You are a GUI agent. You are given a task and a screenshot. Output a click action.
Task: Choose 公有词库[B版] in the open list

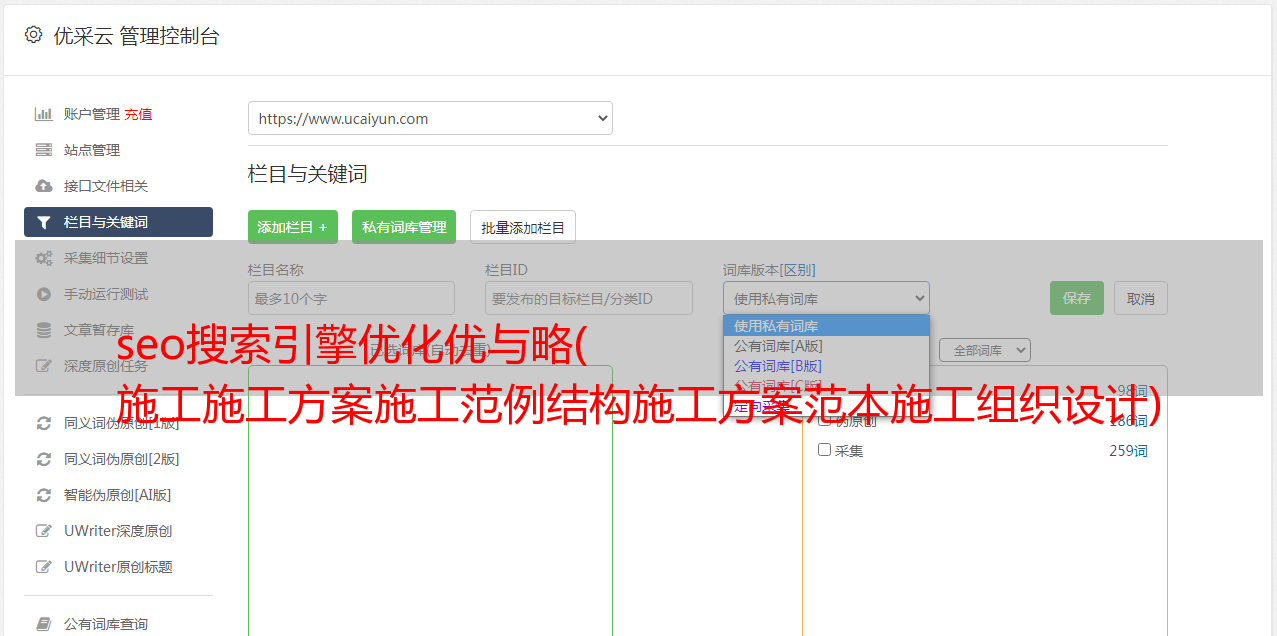tap(826, 366)
